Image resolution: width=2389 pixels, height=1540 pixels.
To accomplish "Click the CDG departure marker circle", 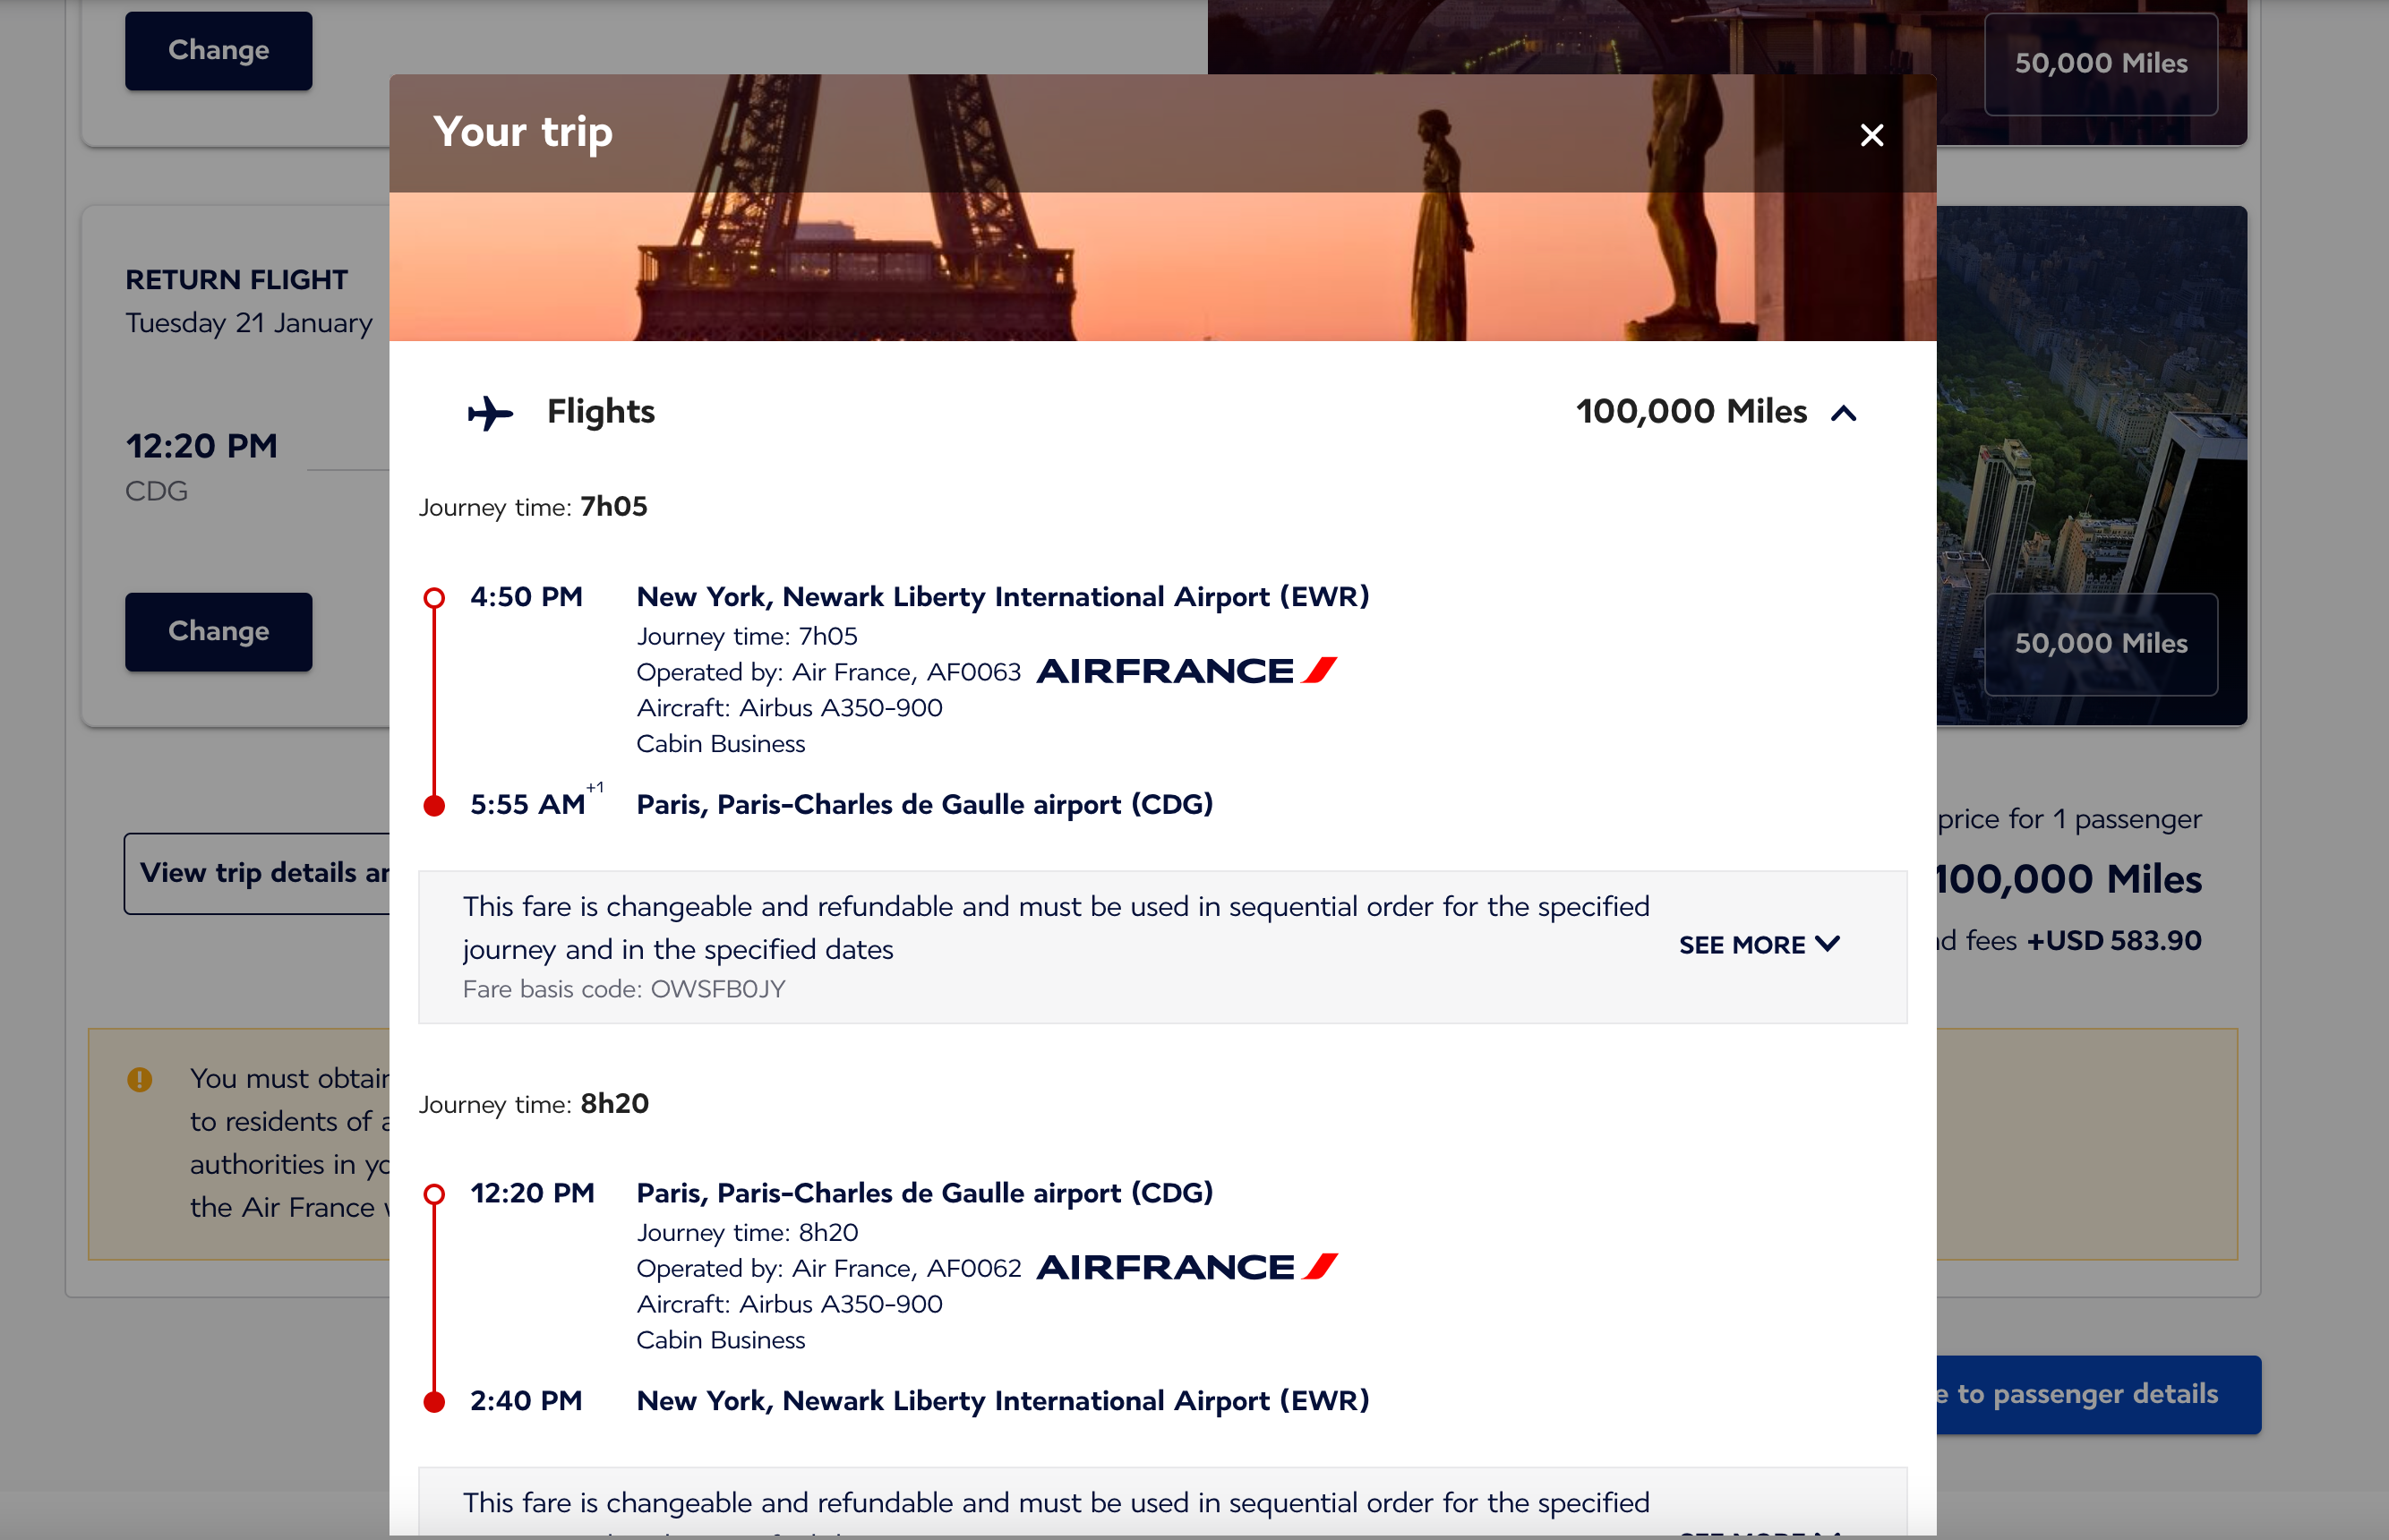I will pos(434,1194).
